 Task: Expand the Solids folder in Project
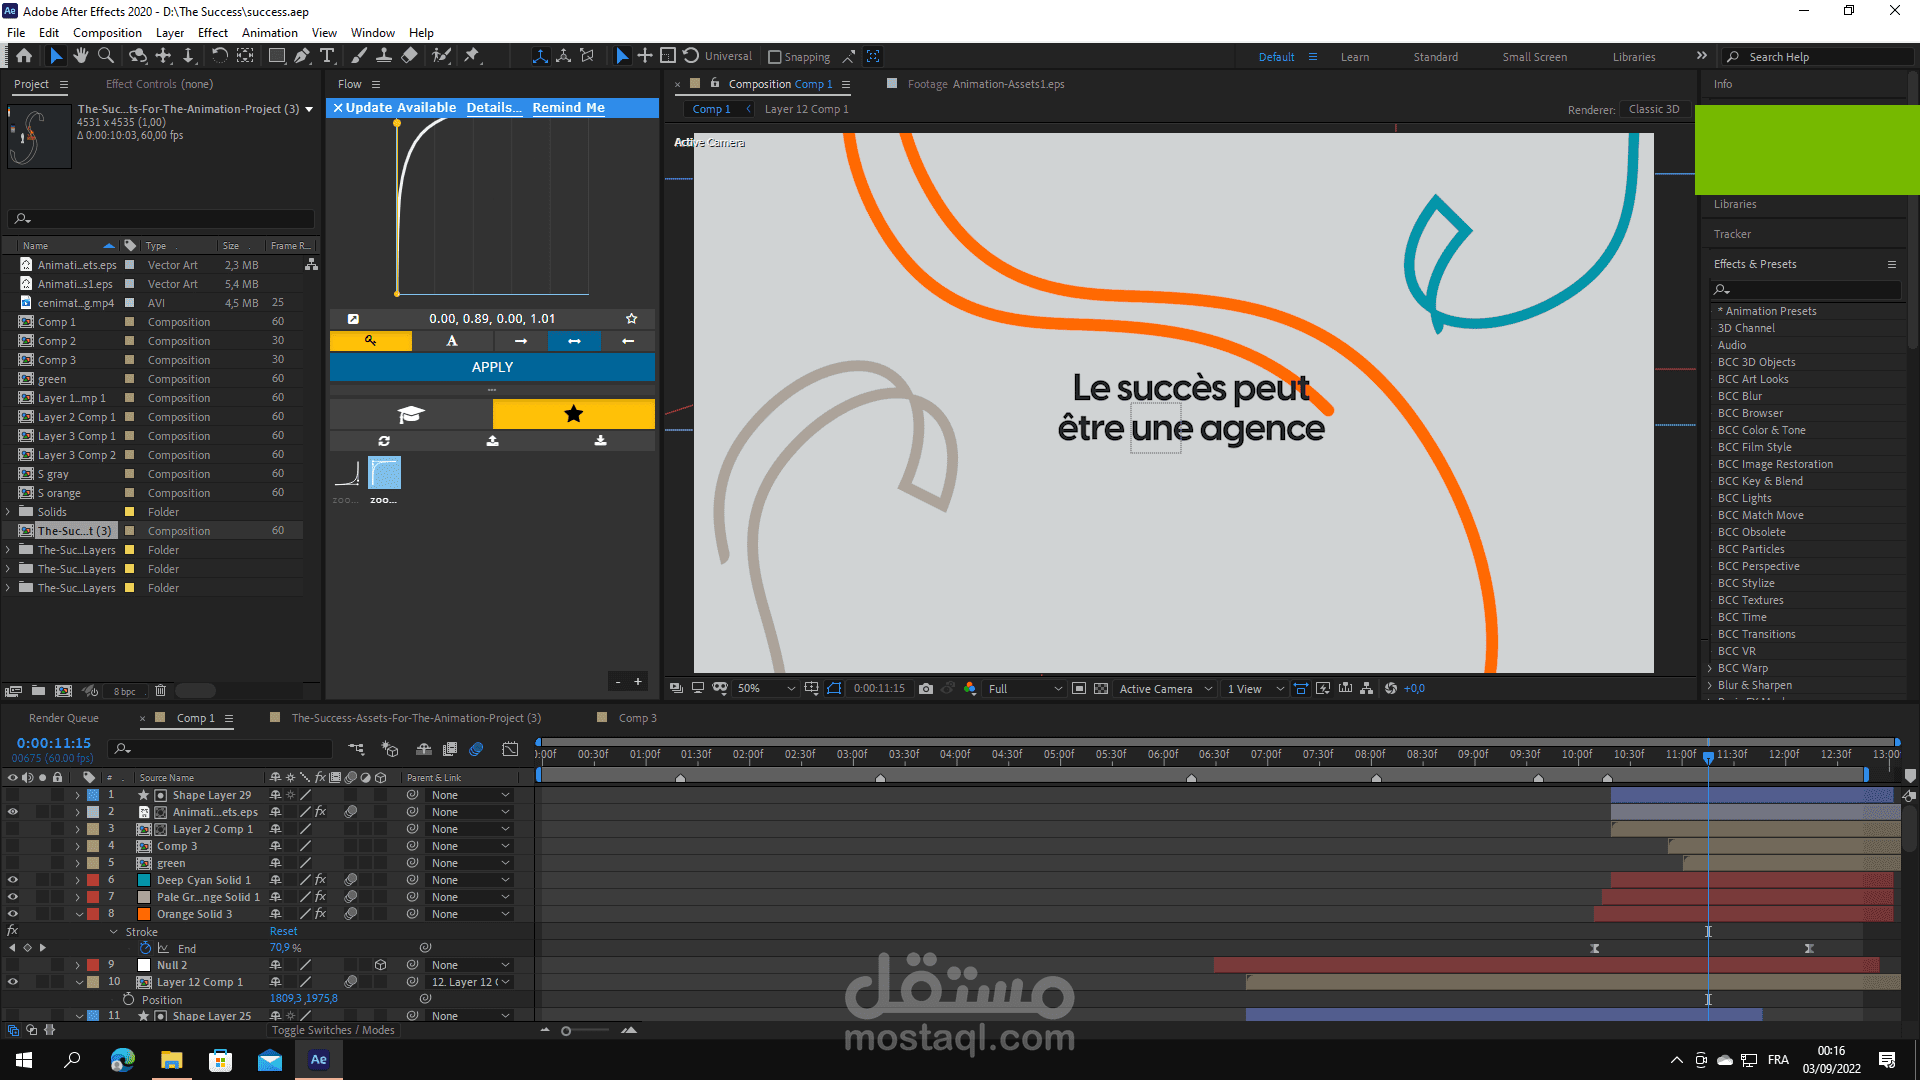coord(8,512)
